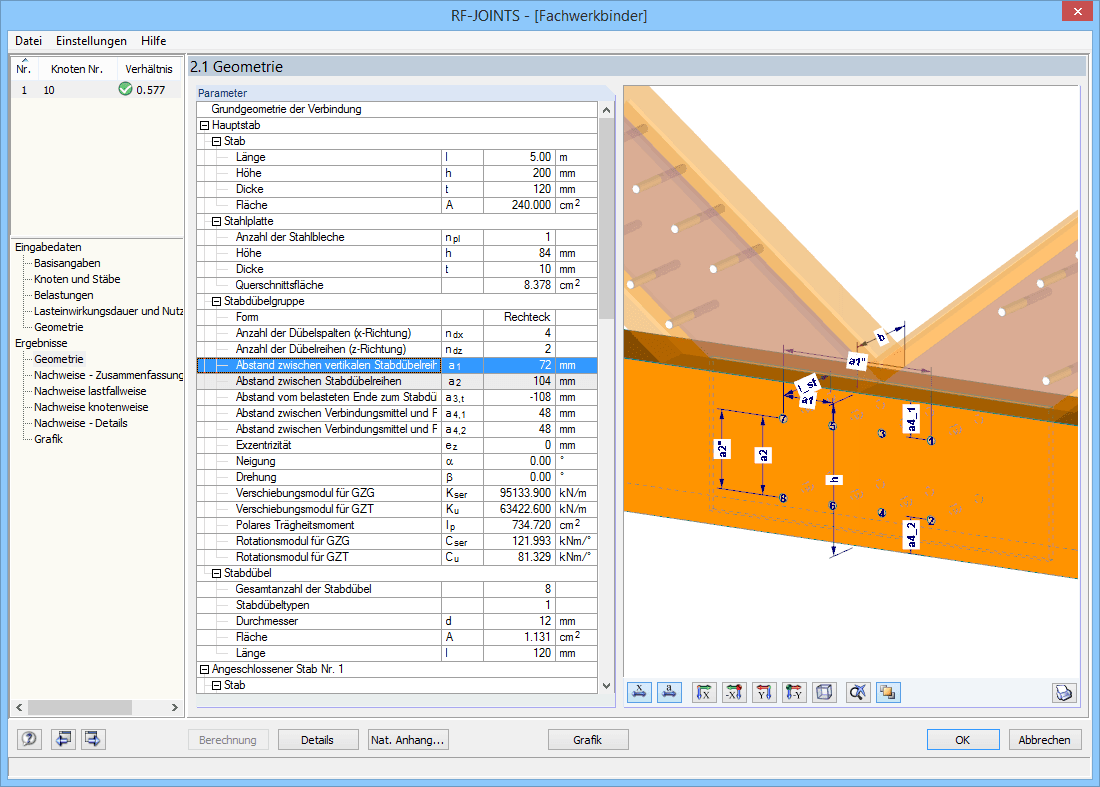Open Nachweise lastfallweise tree item

click(x=90, y=391)
